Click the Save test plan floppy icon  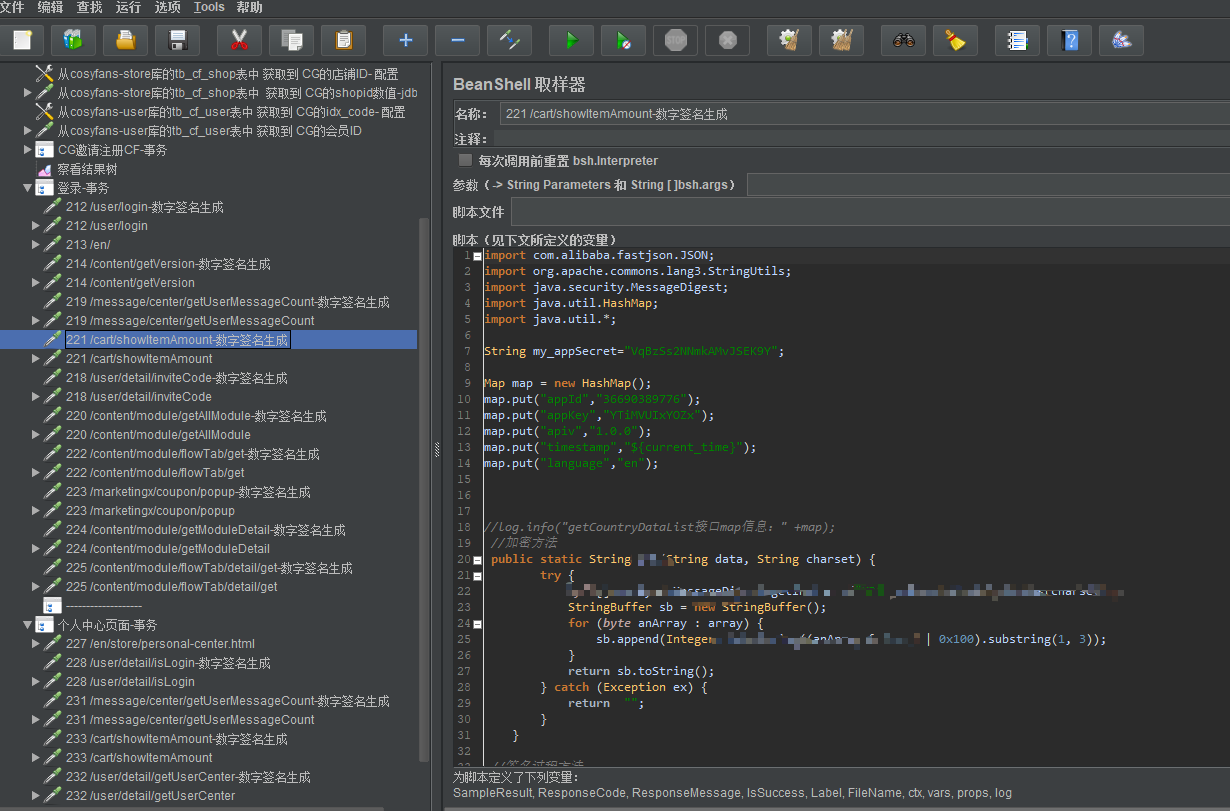coord(178,40)
